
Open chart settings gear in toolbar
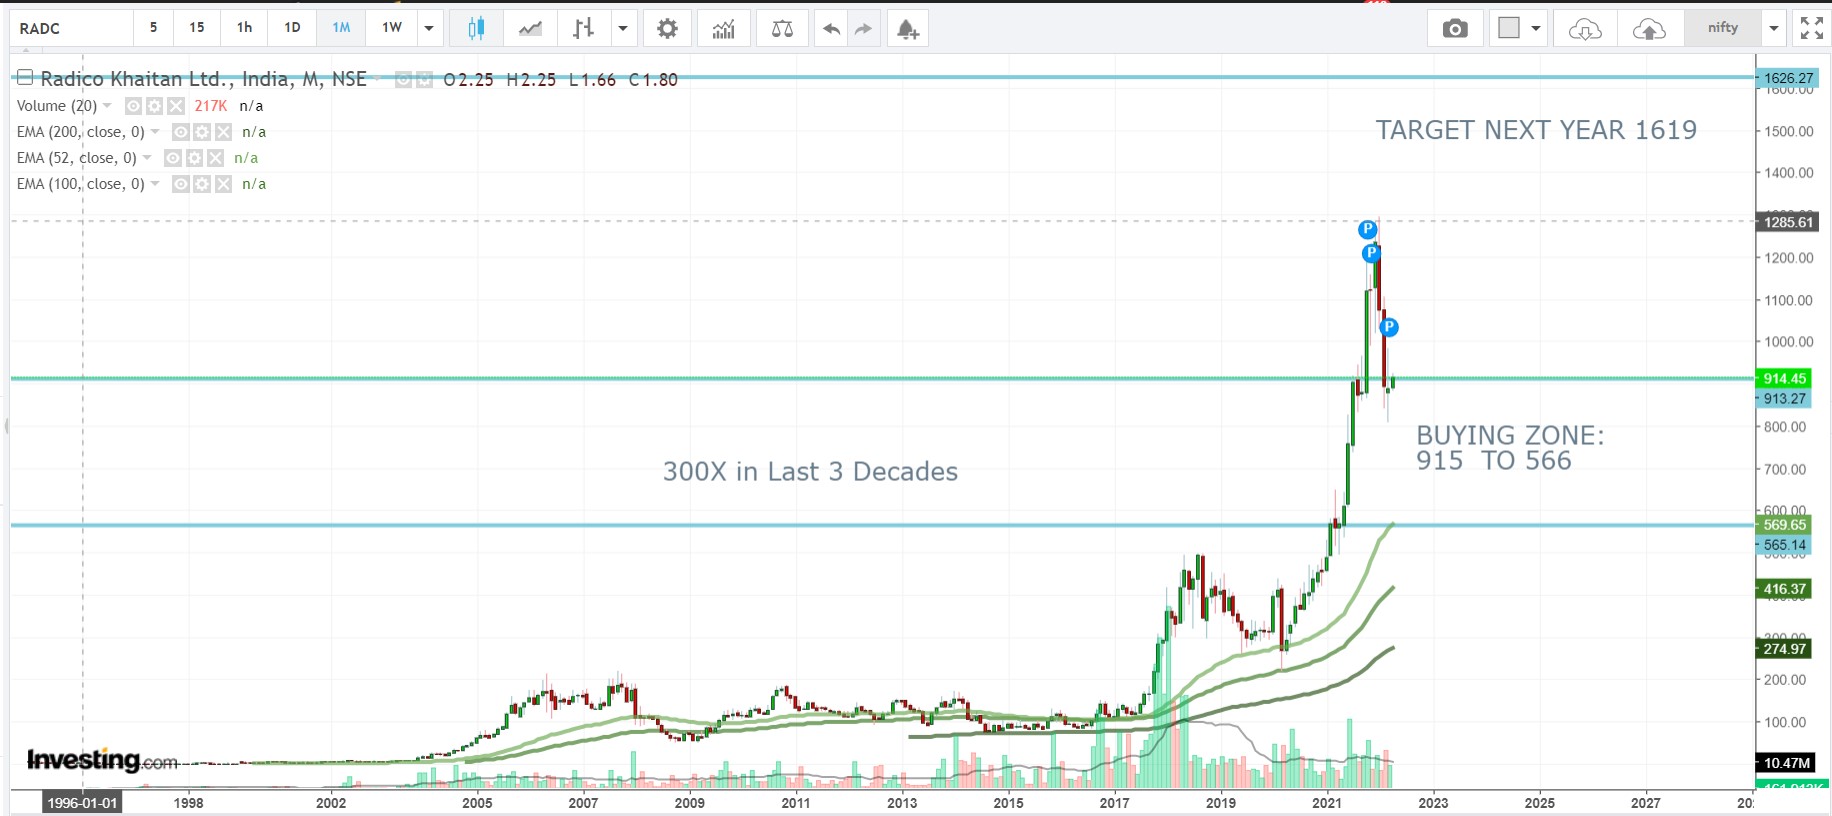point(667,28)
